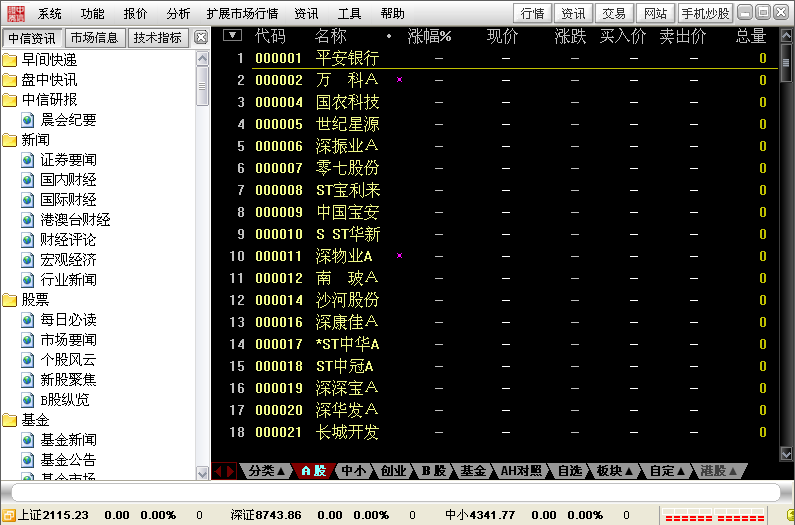Open 国际财经 news item icon

click(28, 200)
